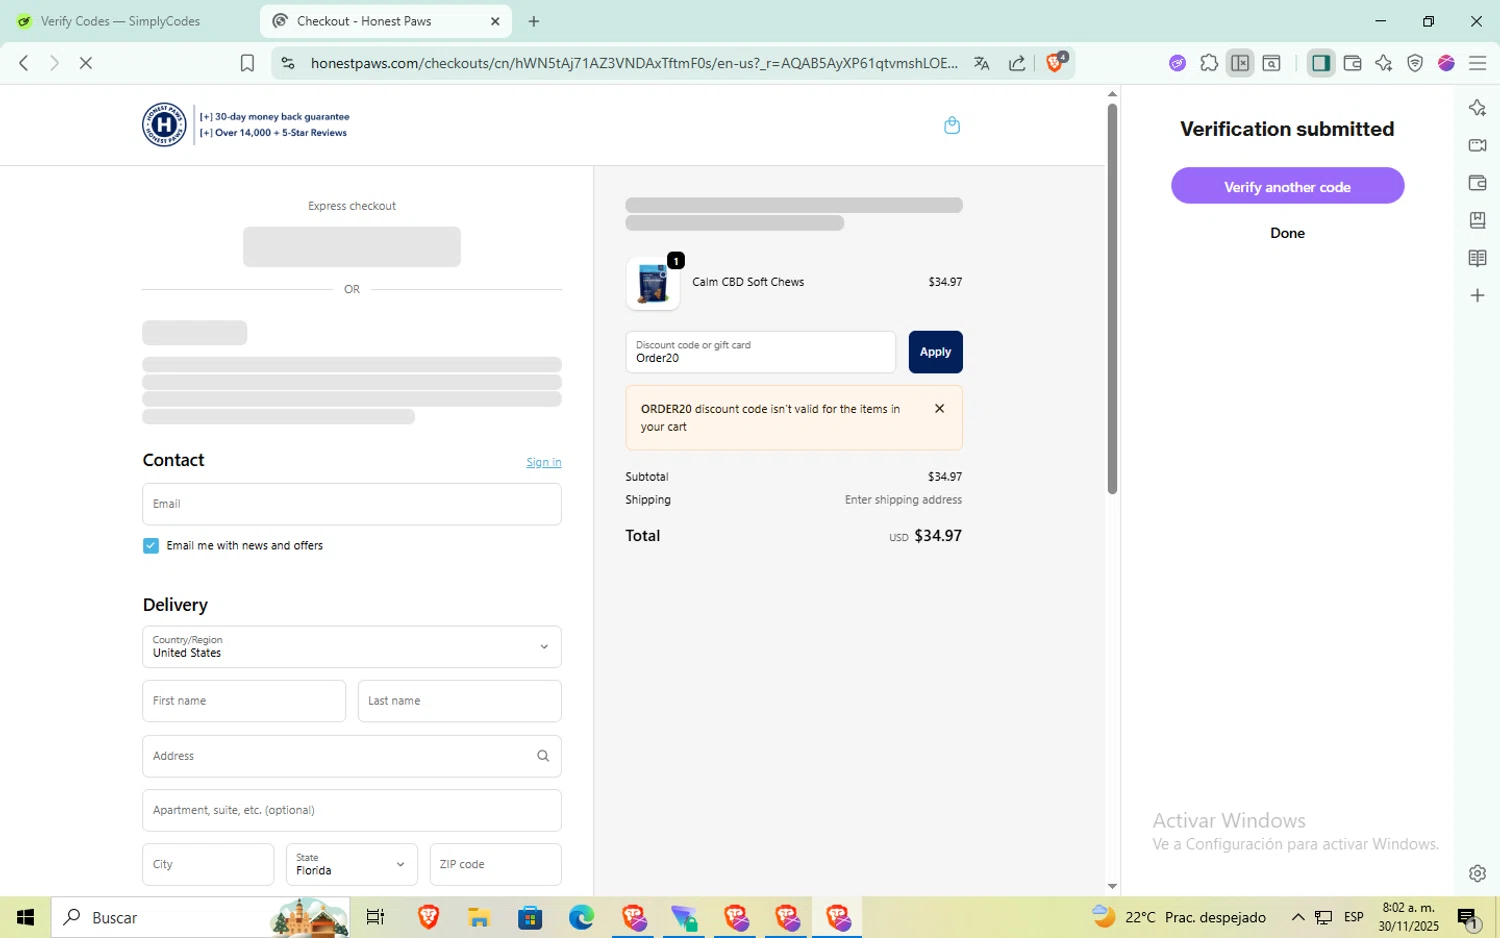Click the Apply discount button
1500x938 pixels.
[935, 352]
